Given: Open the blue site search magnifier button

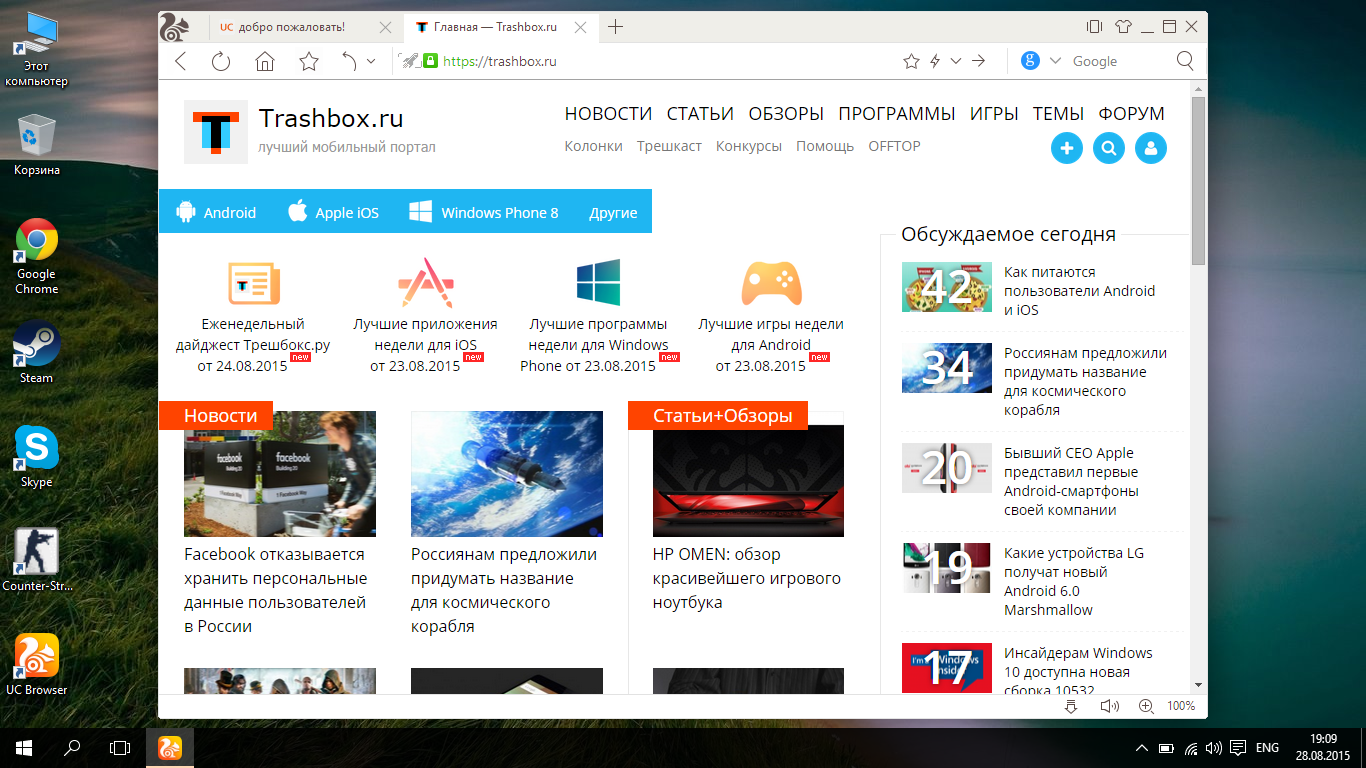Looking at the screenshot, I should [x=1109, y=149].
